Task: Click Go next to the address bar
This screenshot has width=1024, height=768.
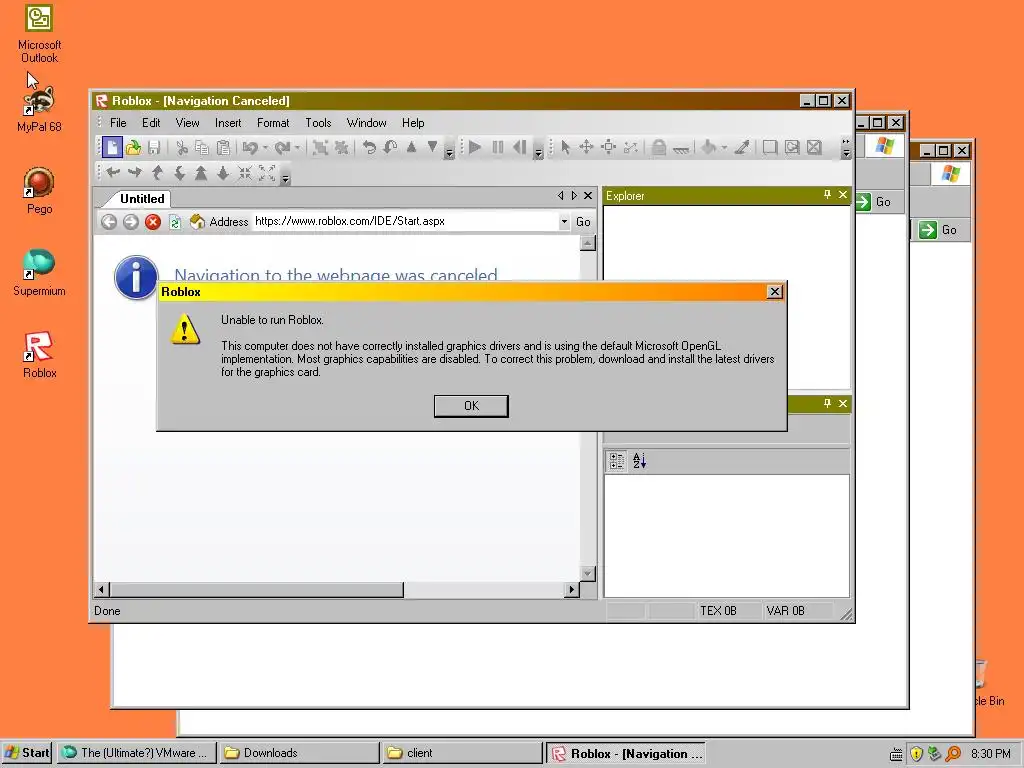Action: pyautogui.click(x=583, y=222)
